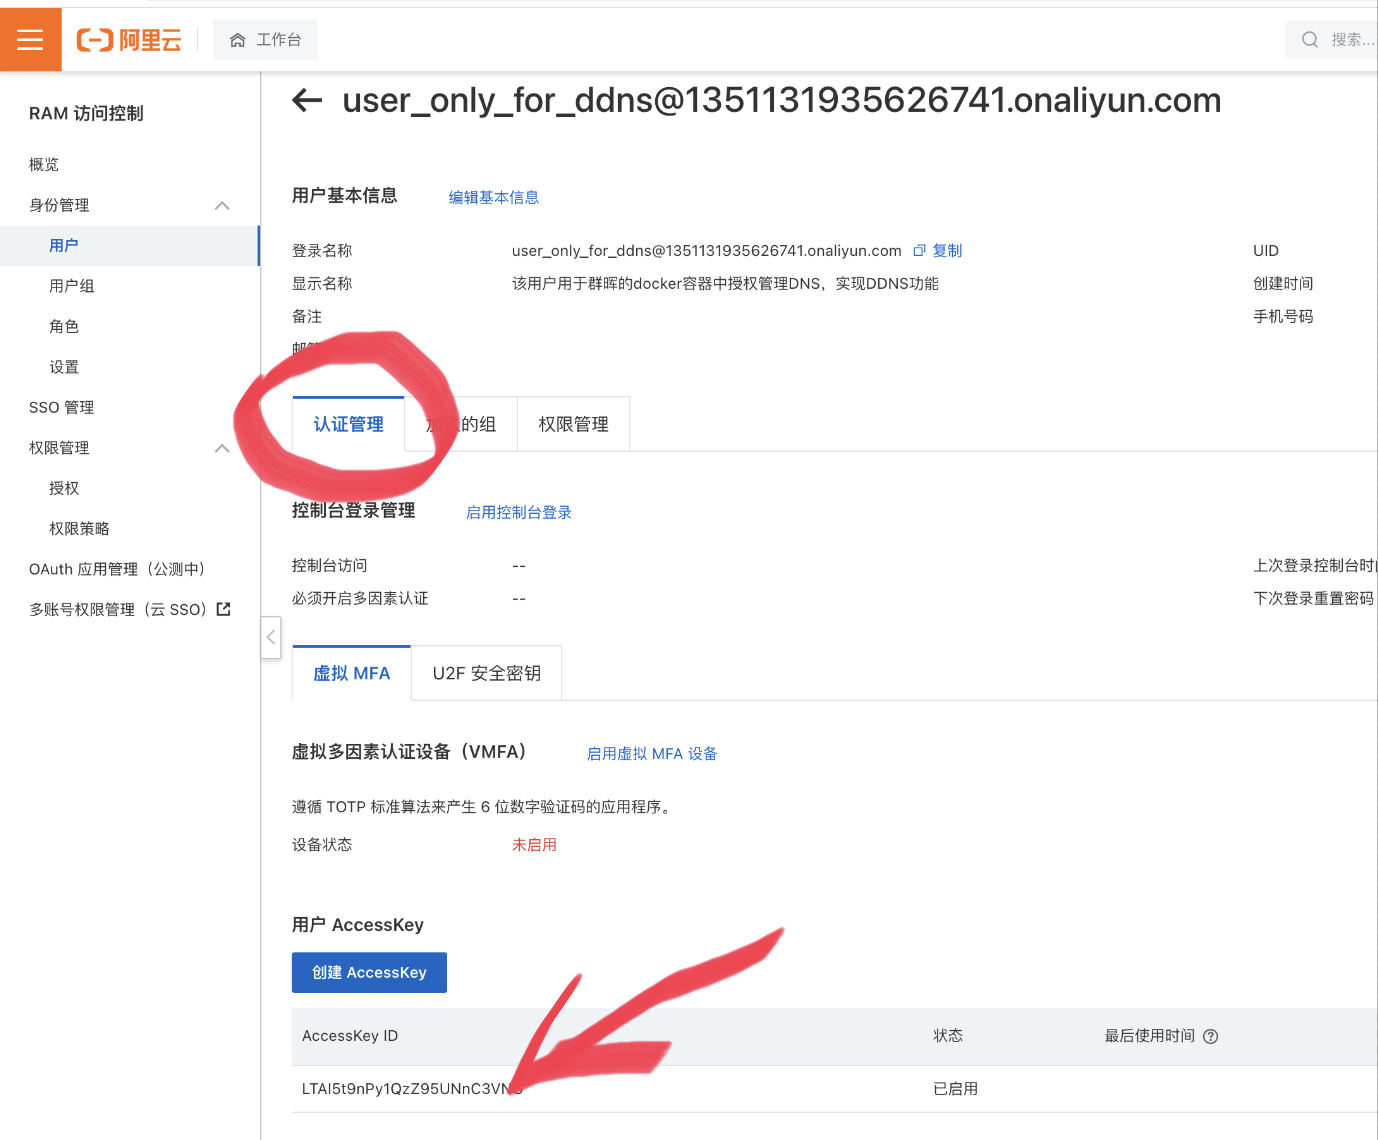The image size is (1378, 1140).
Task: Click the external link icon beside 云 SSO
Action: point(224,608)
